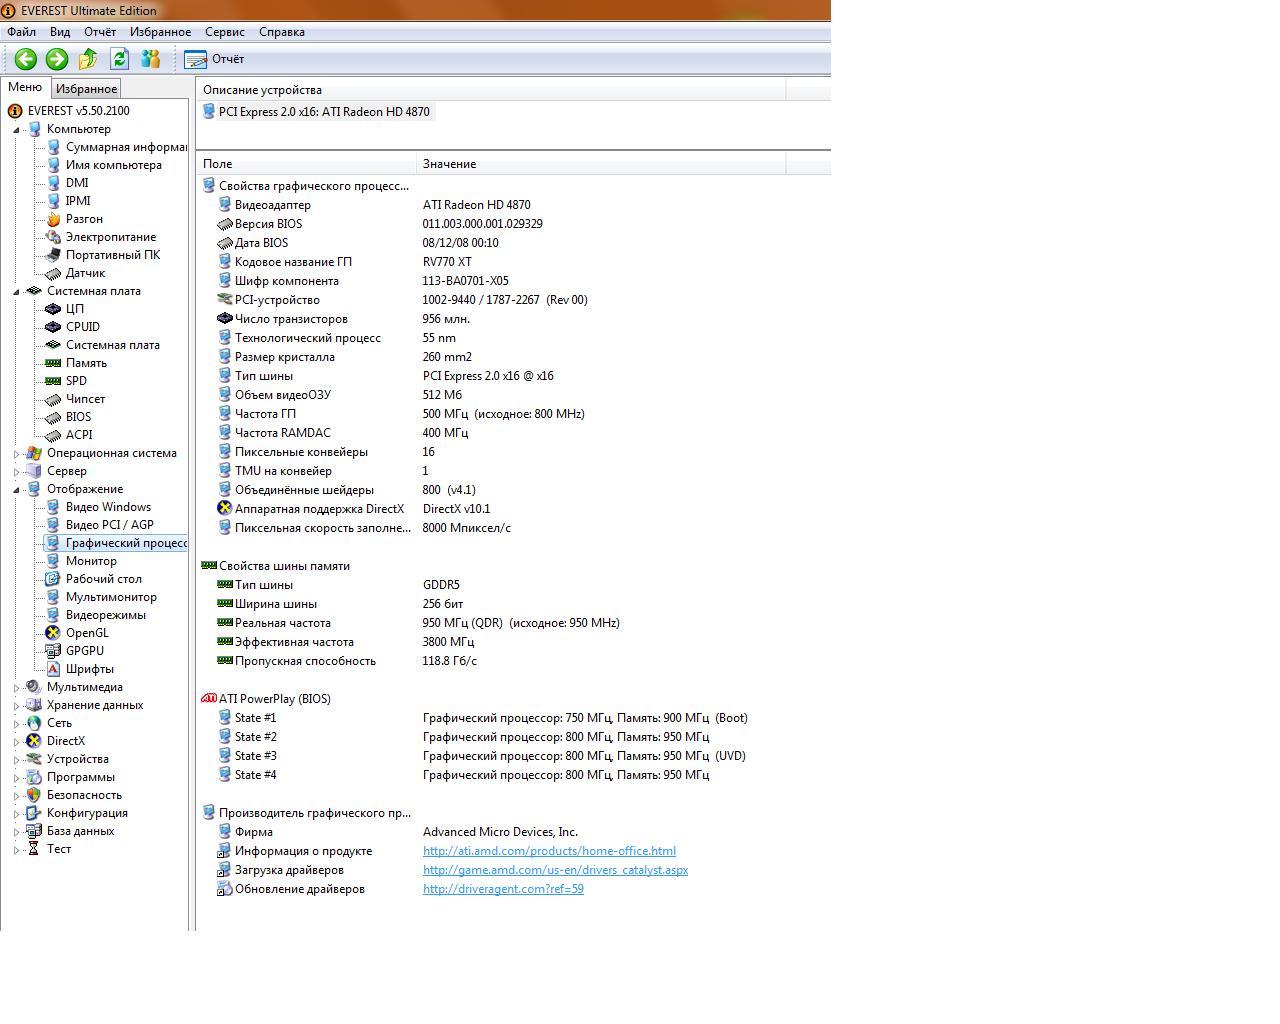1280x1024 pixels.
Task: Expand the DirectX tree node
Action: point(16,742)
